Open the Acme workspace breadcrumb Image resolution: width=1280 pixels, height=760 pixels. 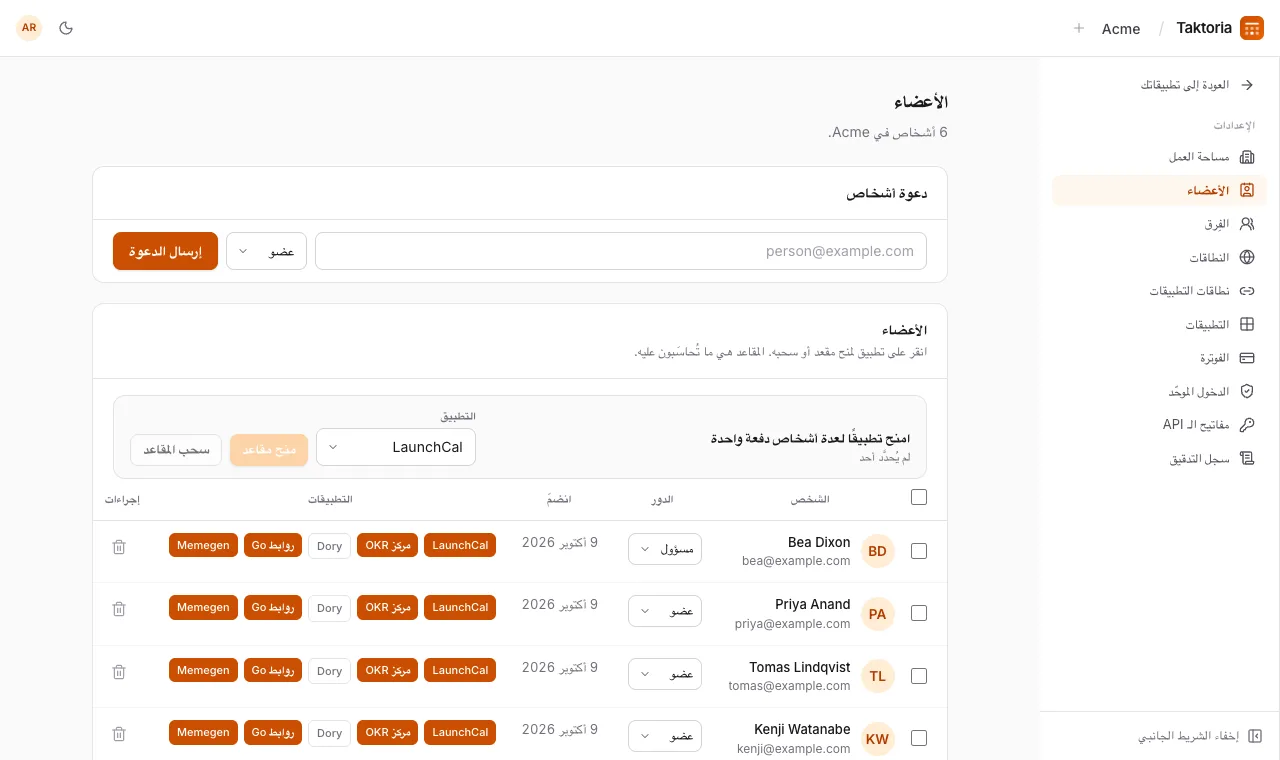[x=1121, y=29]
